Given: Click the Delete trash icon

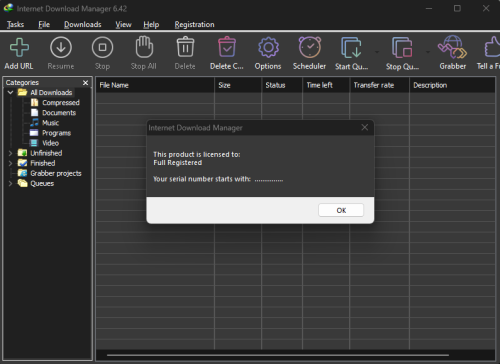Looking at the screenshot, I should (x=185, y=47).
